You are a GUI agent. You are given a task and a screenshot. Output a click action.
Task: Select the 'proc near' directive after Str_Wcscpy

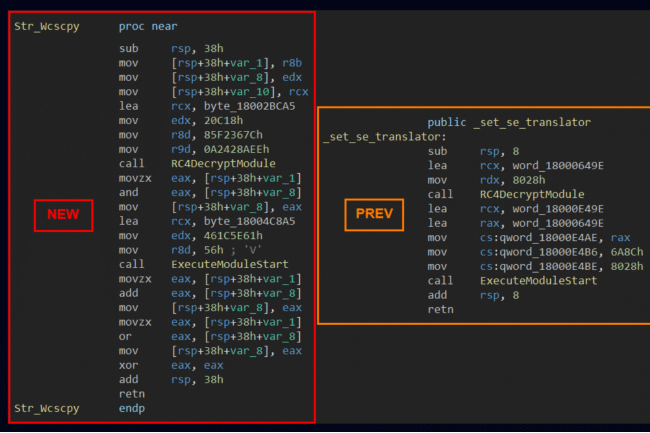tap(148, 27)
